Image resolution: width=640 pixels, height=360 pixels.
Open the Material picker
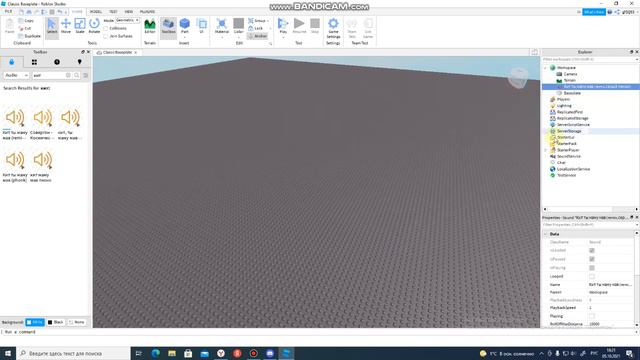coord(222,27)
